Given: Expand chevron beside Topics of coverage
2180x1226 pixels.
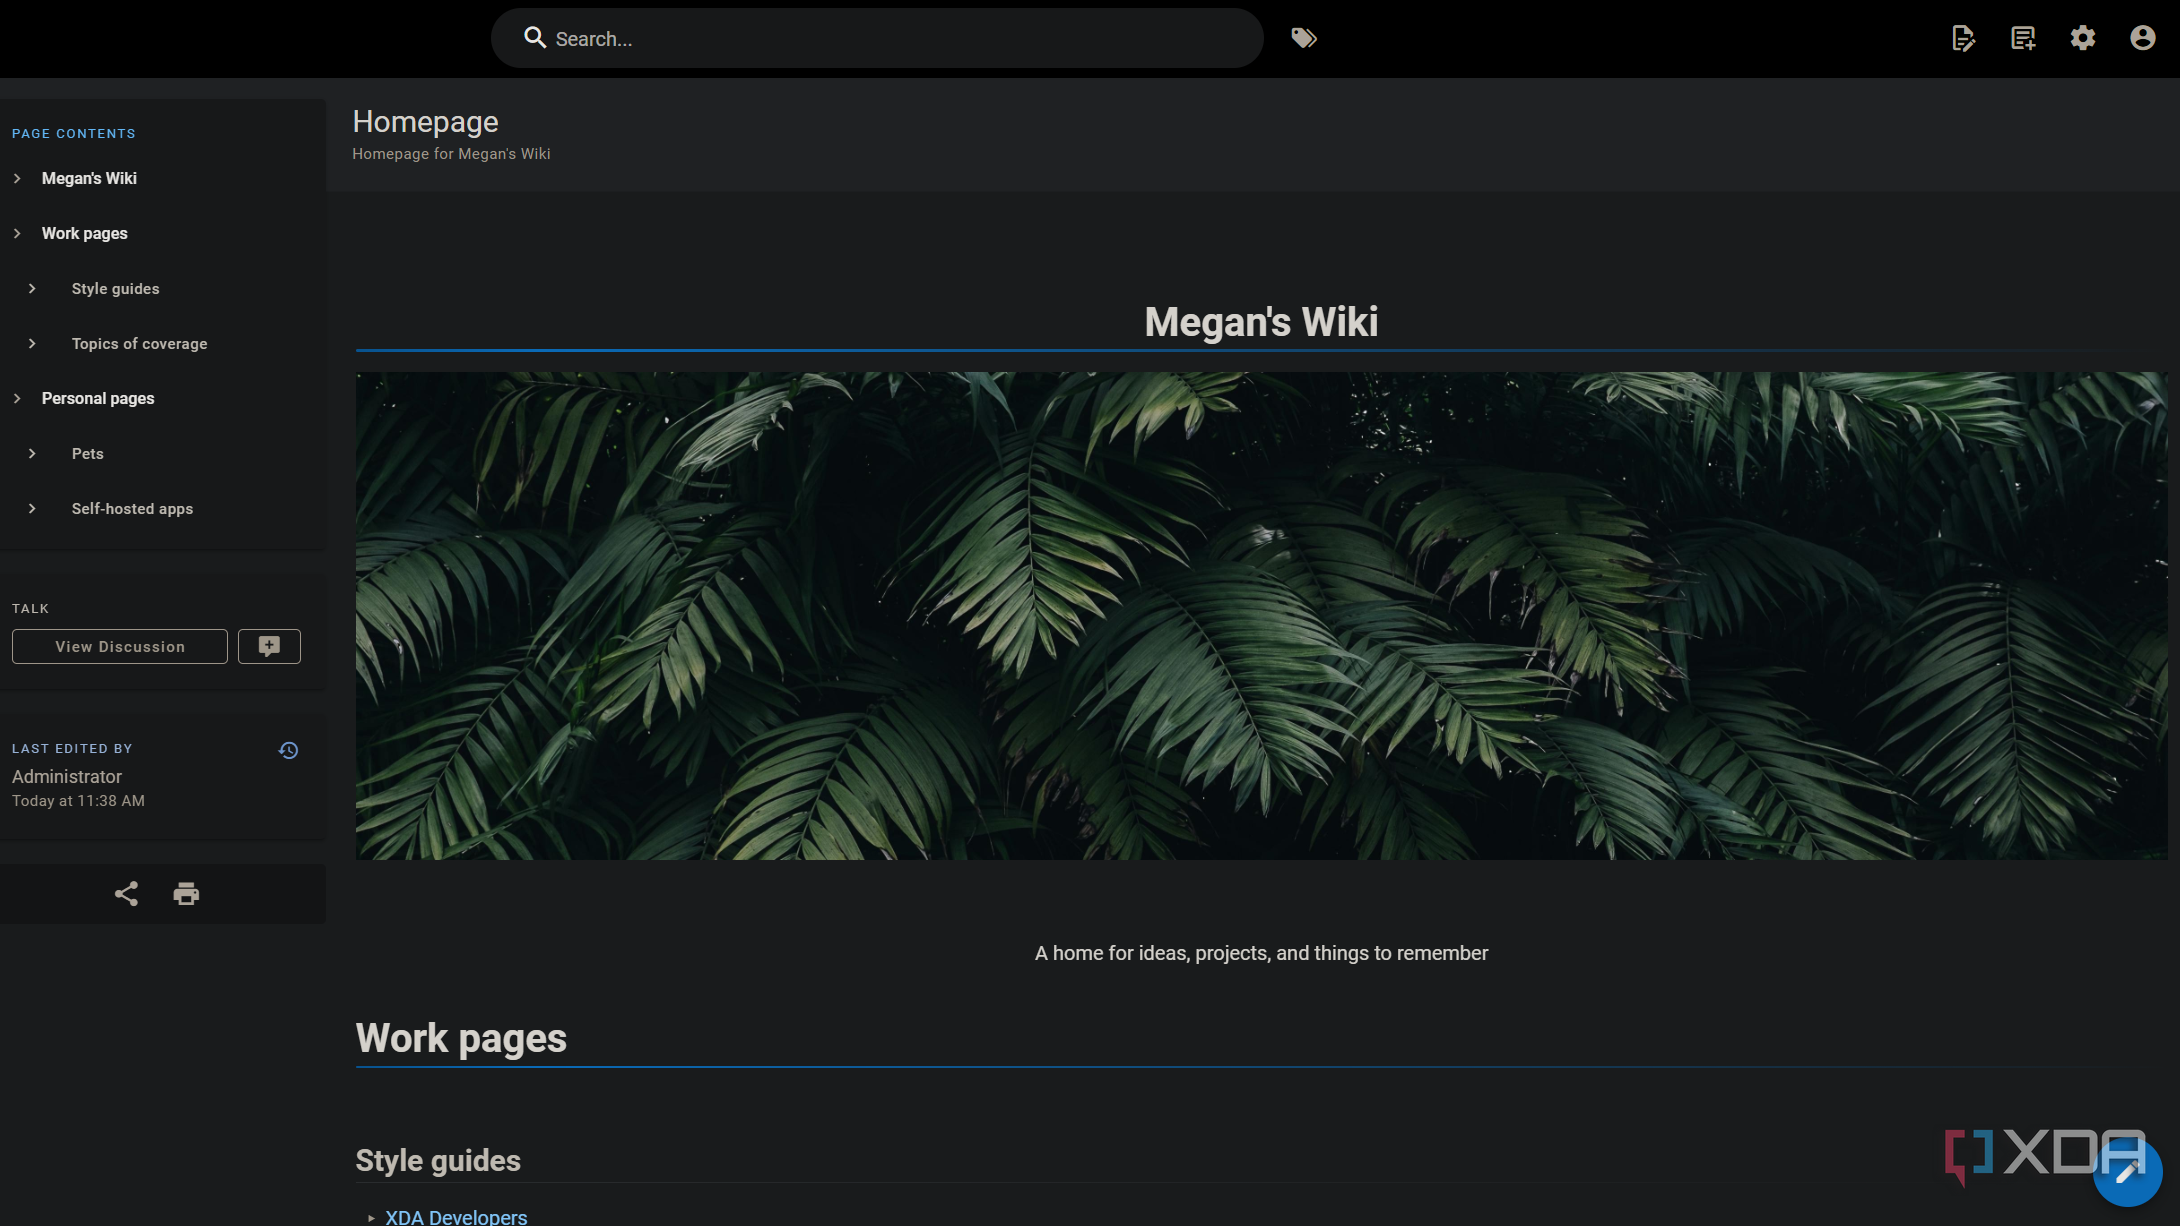Looking at the screenshot, I should 32,343.
